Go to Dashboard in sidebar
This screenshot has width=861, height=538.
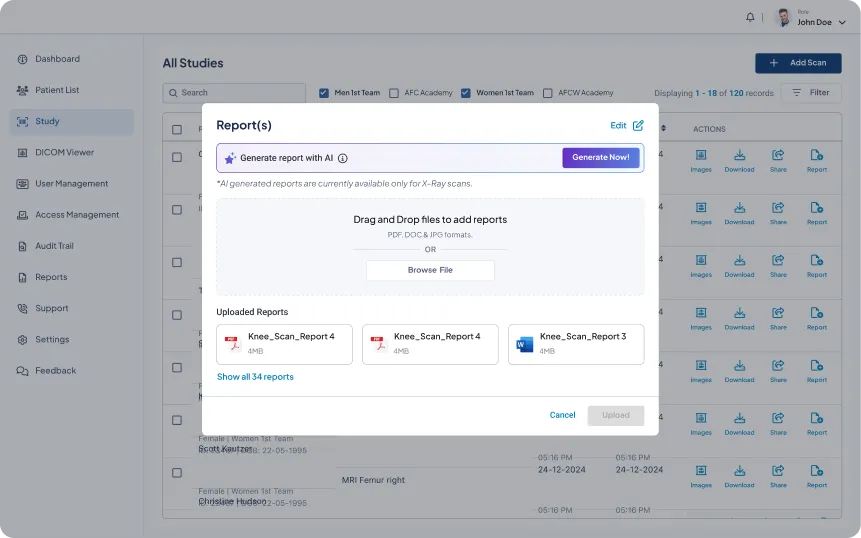(x=57, y=59)
